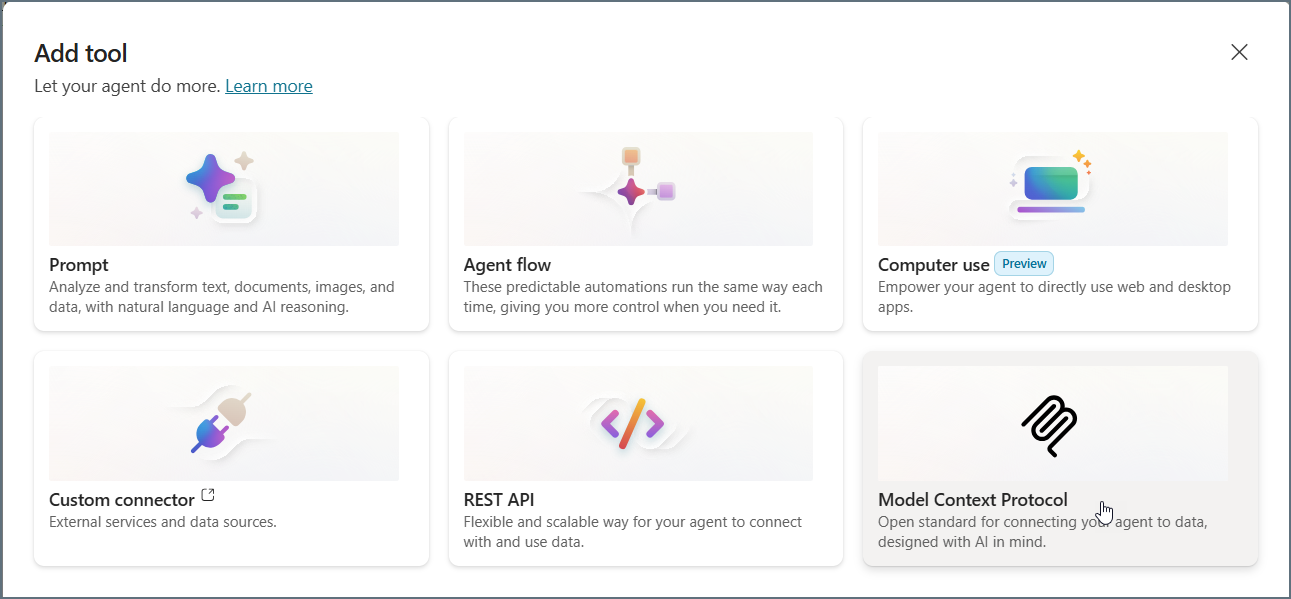Close the Add tool dialog
This screenshot has width=1291, height=599.
pos(1239,52)
